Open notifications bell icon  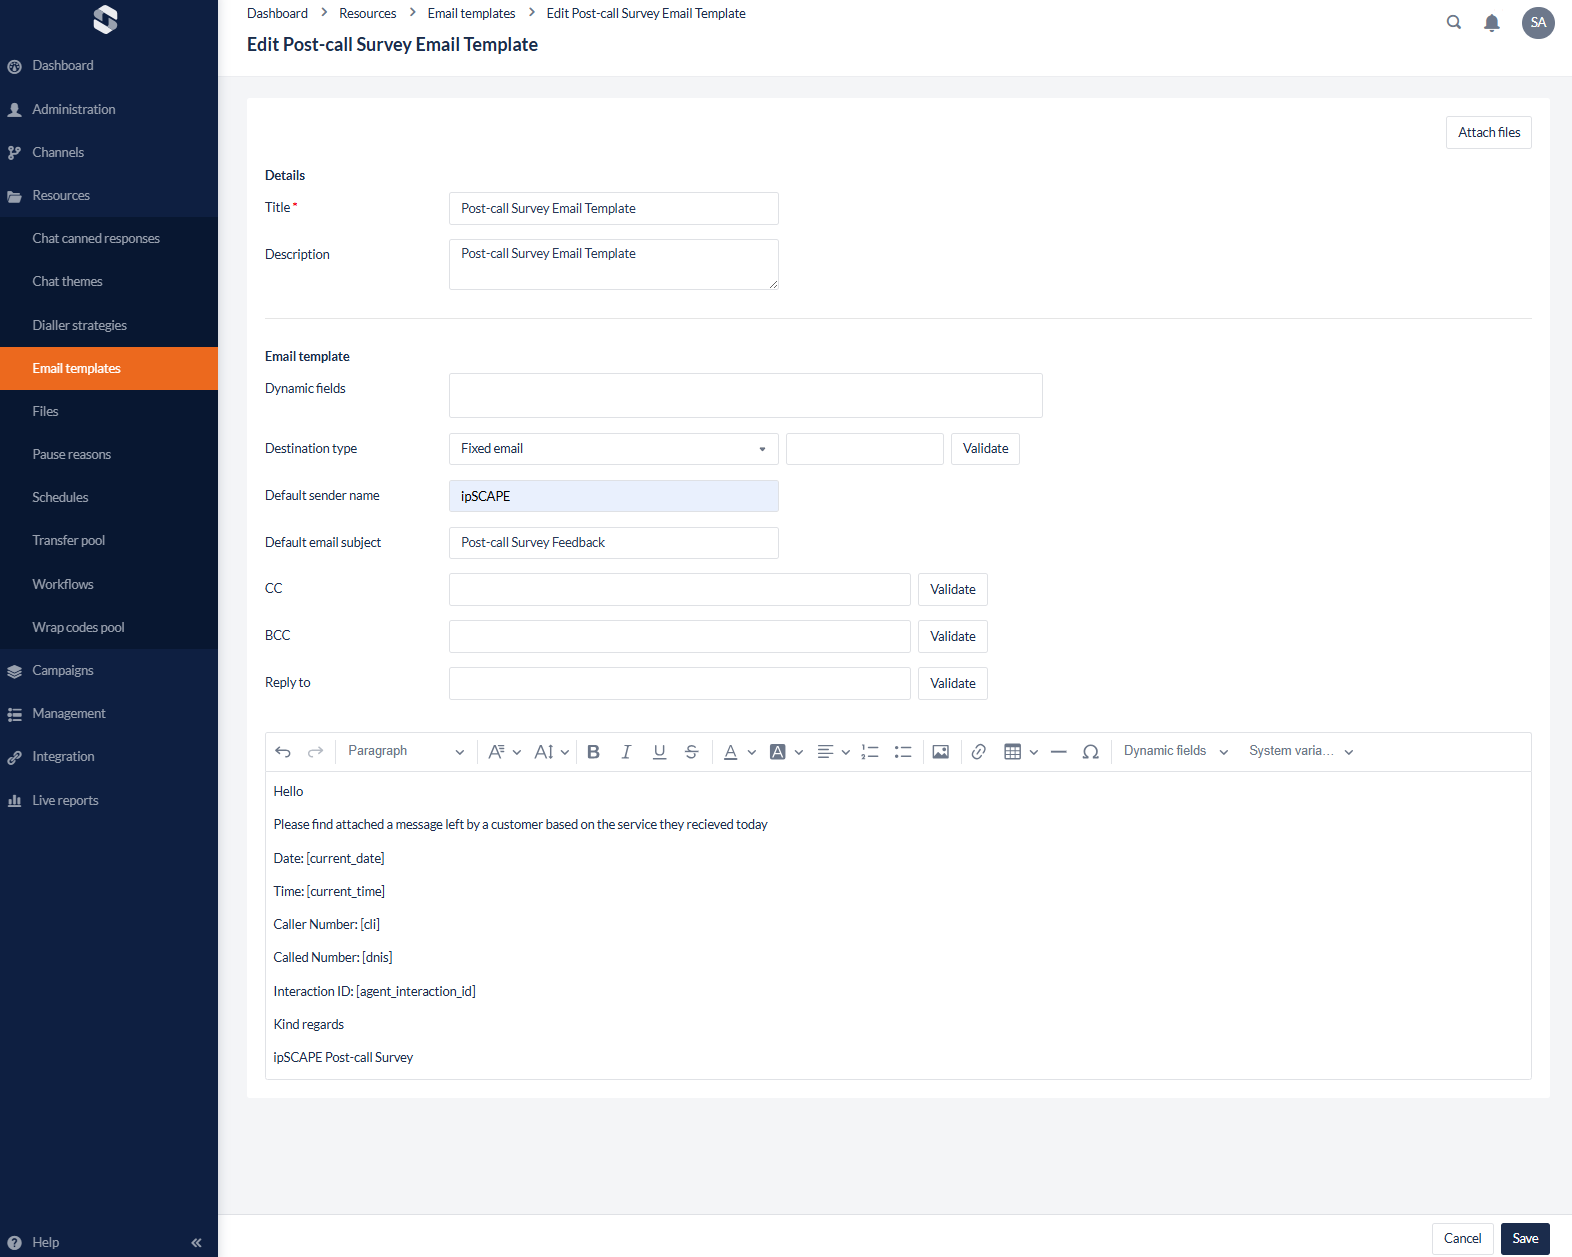point(1491,23)
